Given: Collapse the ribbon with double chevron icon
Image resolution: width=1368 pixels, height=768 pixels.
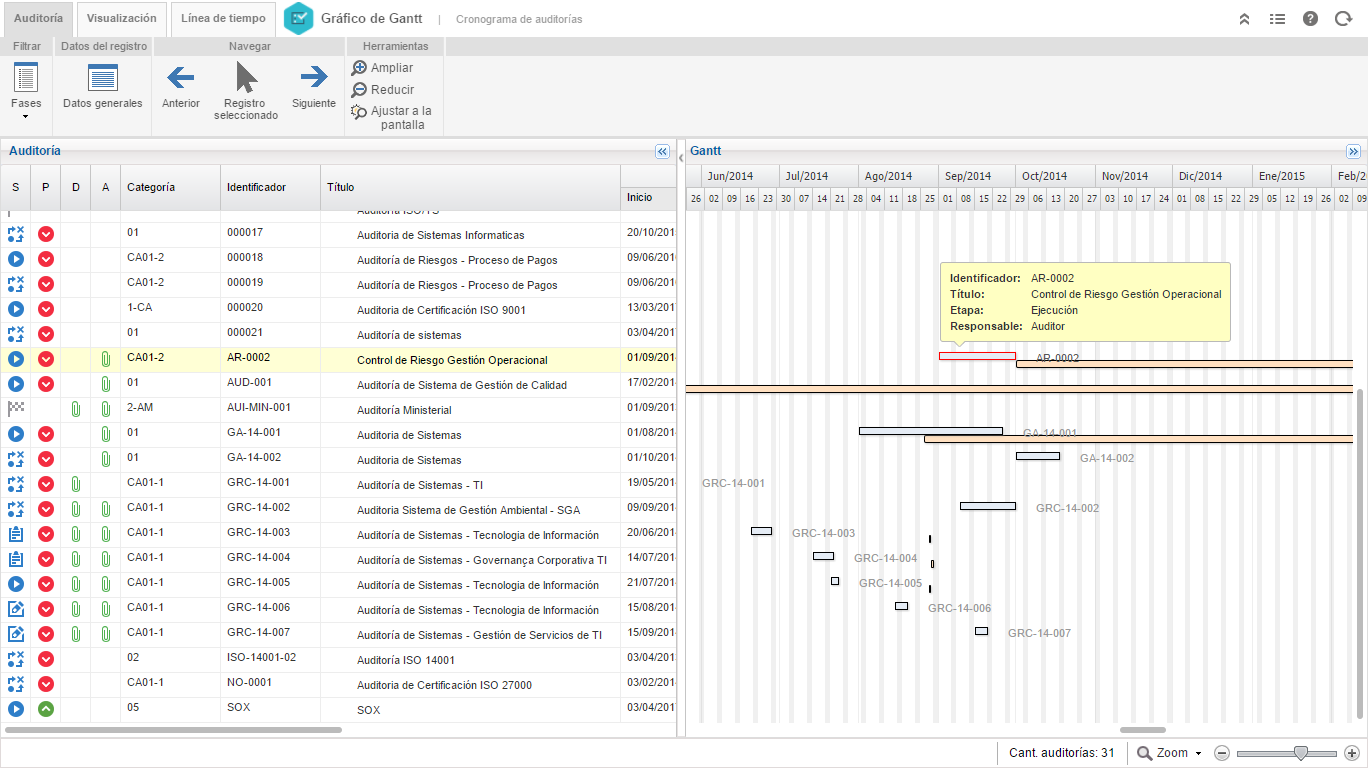Looking at the screenshot, I should tap(1245, 19).
